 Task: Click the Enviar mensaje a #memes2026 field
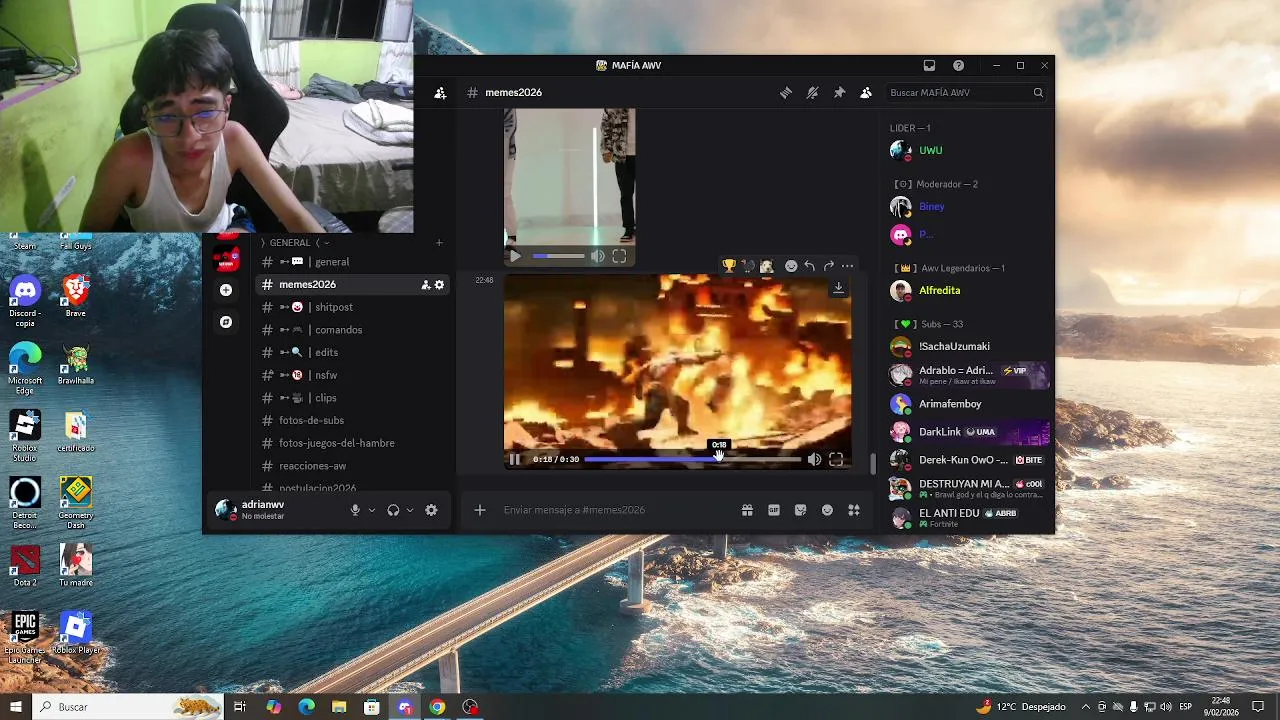(x=615, y=510)
